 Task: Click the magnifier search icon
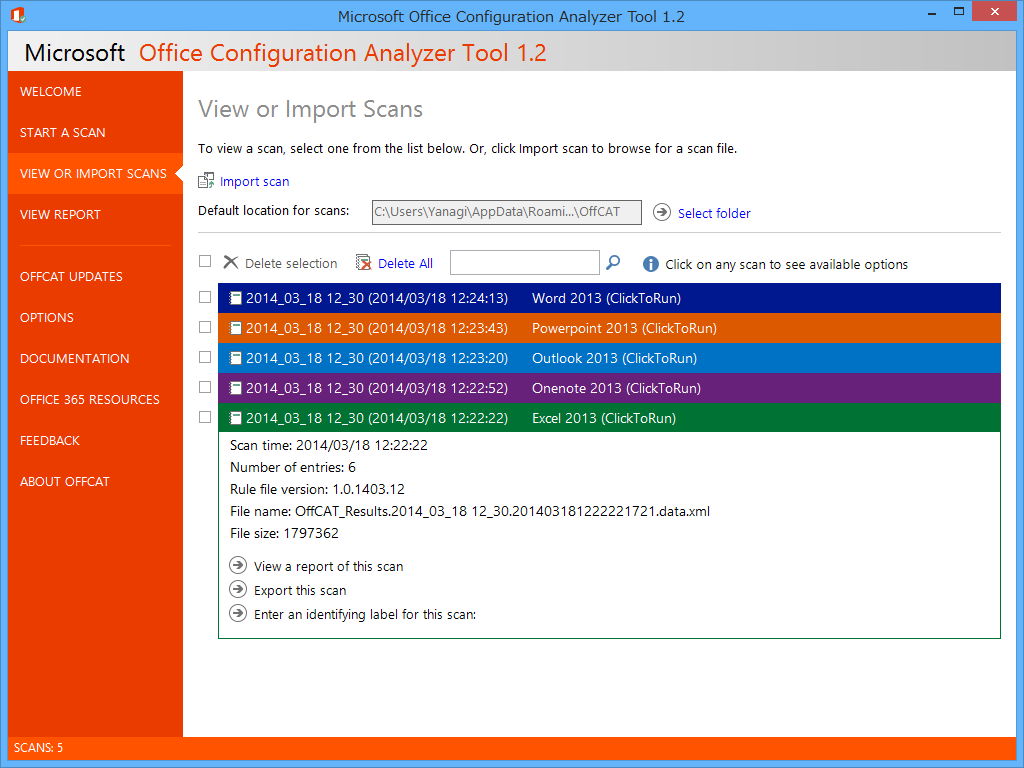613,263
